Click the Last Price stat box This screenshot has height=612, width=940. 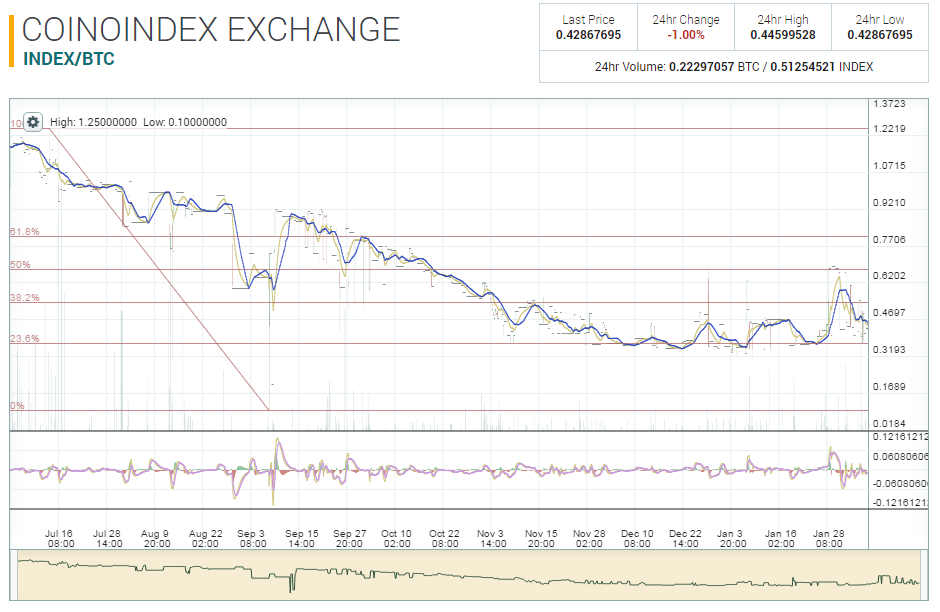588,27
